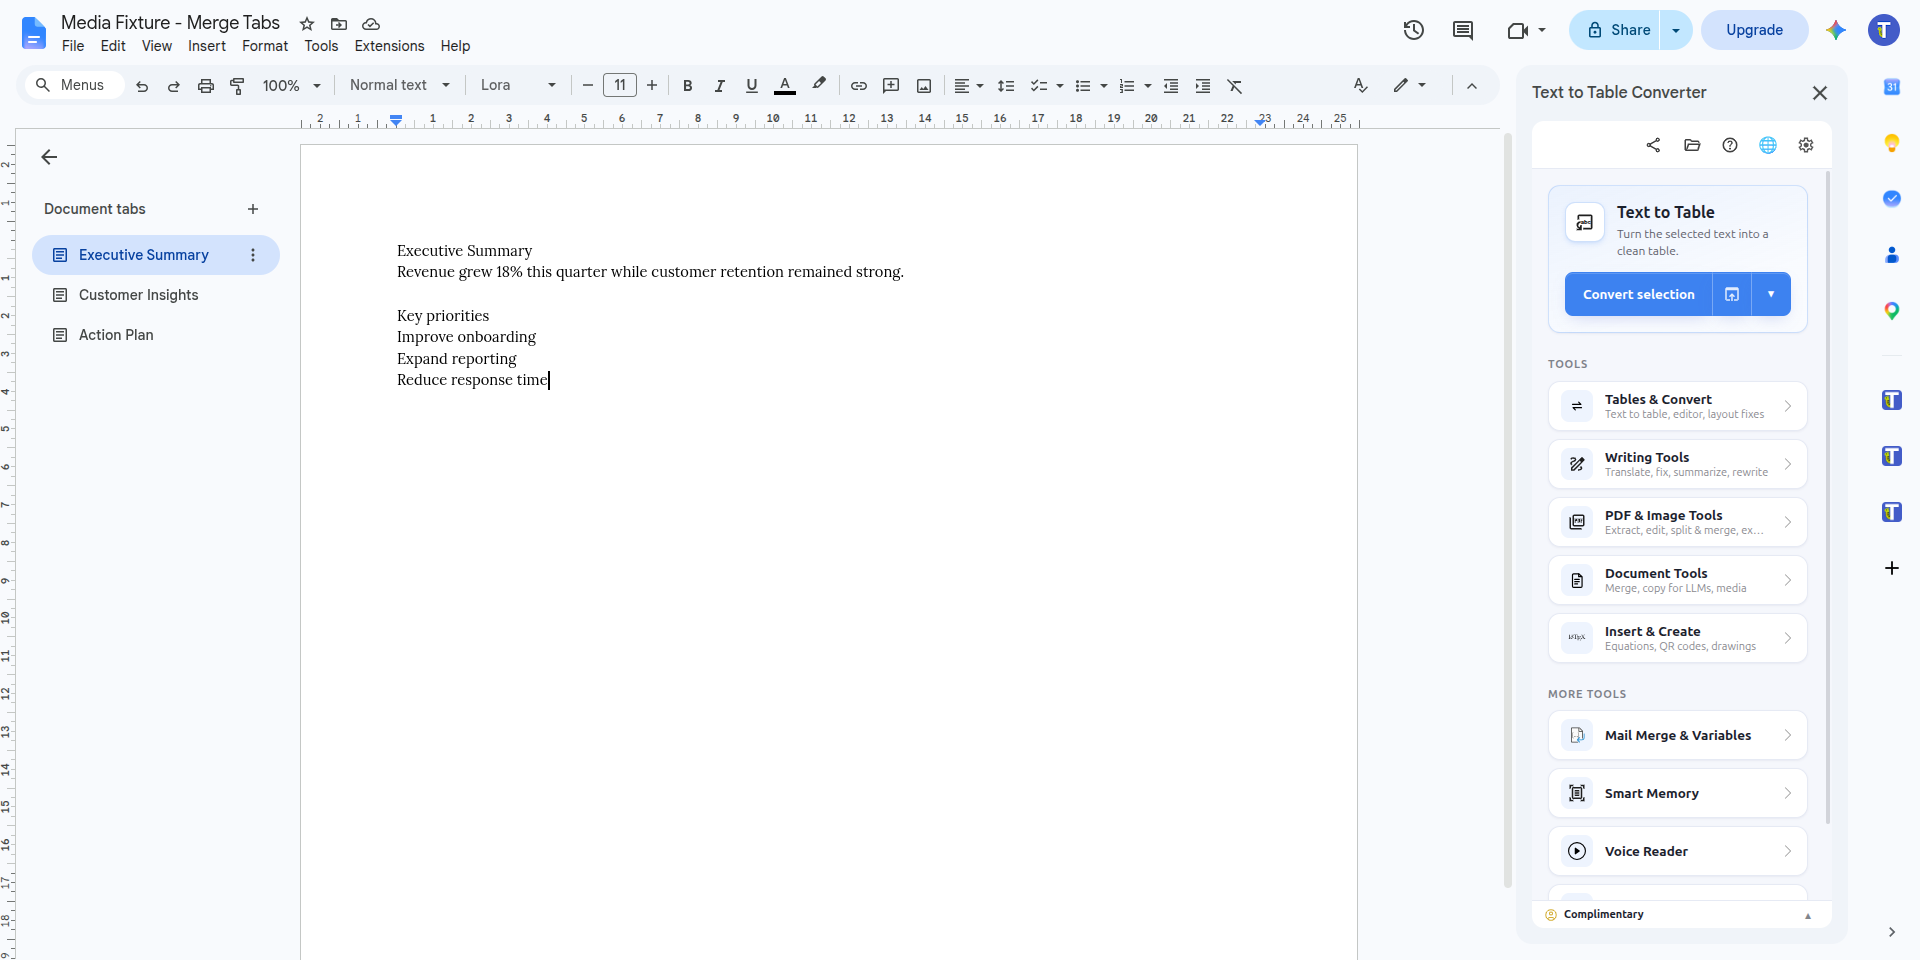Decrease font size with minus button

[x=588, y=86]
